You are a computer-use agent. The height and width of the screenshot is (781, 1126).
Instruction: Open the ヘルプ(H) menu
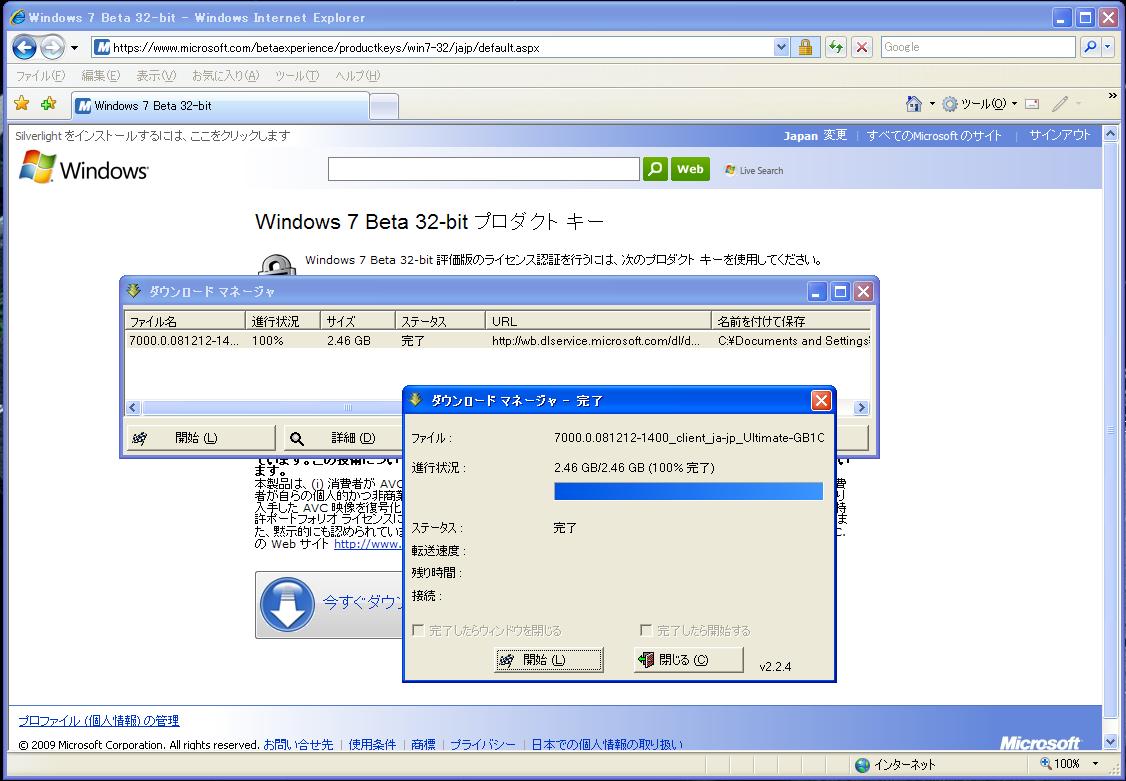pyautogui.click(x=358, y=75)
